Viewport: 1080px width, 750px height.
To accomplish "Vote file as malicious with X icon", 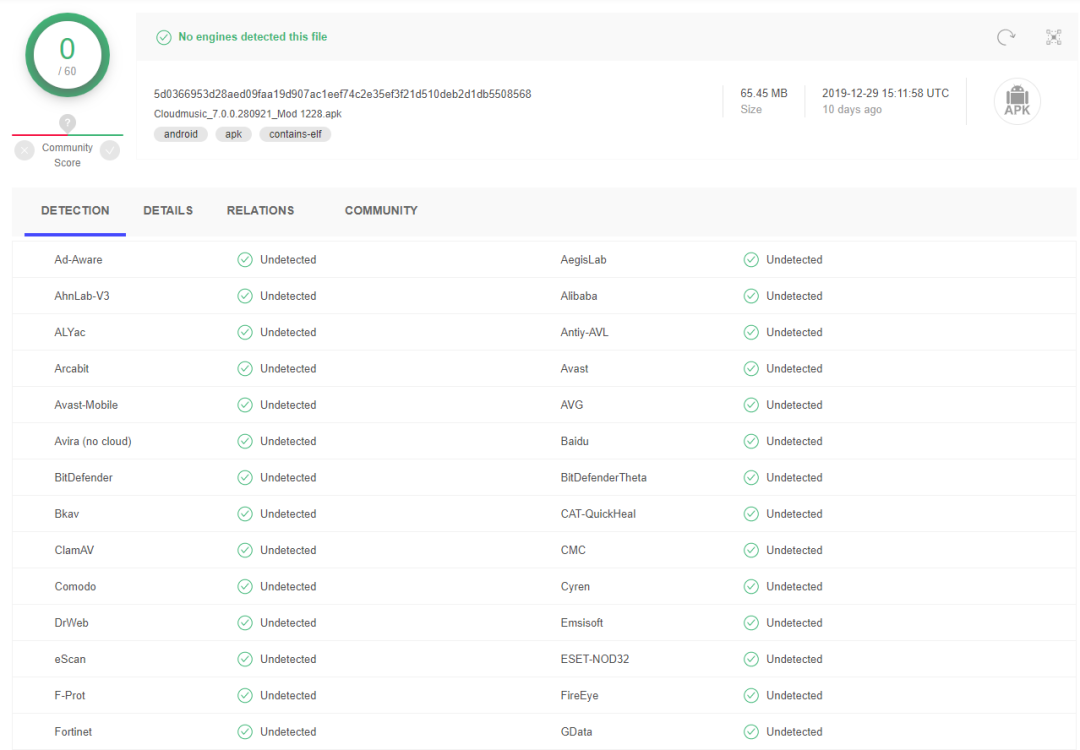I will click(x=25, y=150).
